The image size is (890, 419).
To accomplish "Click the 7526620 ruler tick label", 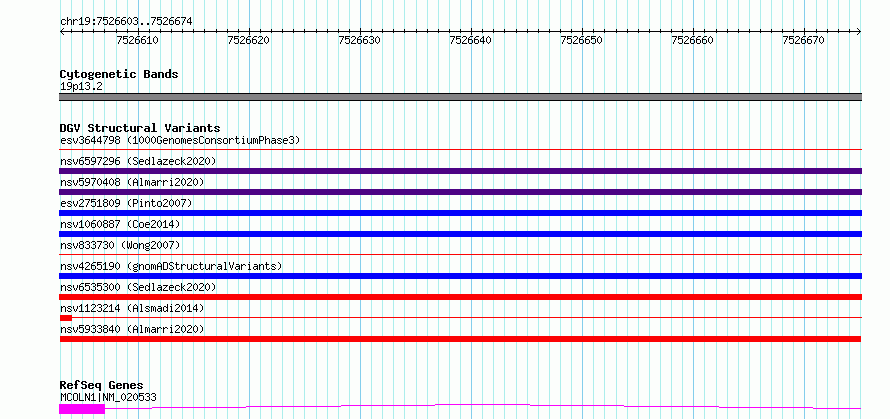I will pos(248,40).
